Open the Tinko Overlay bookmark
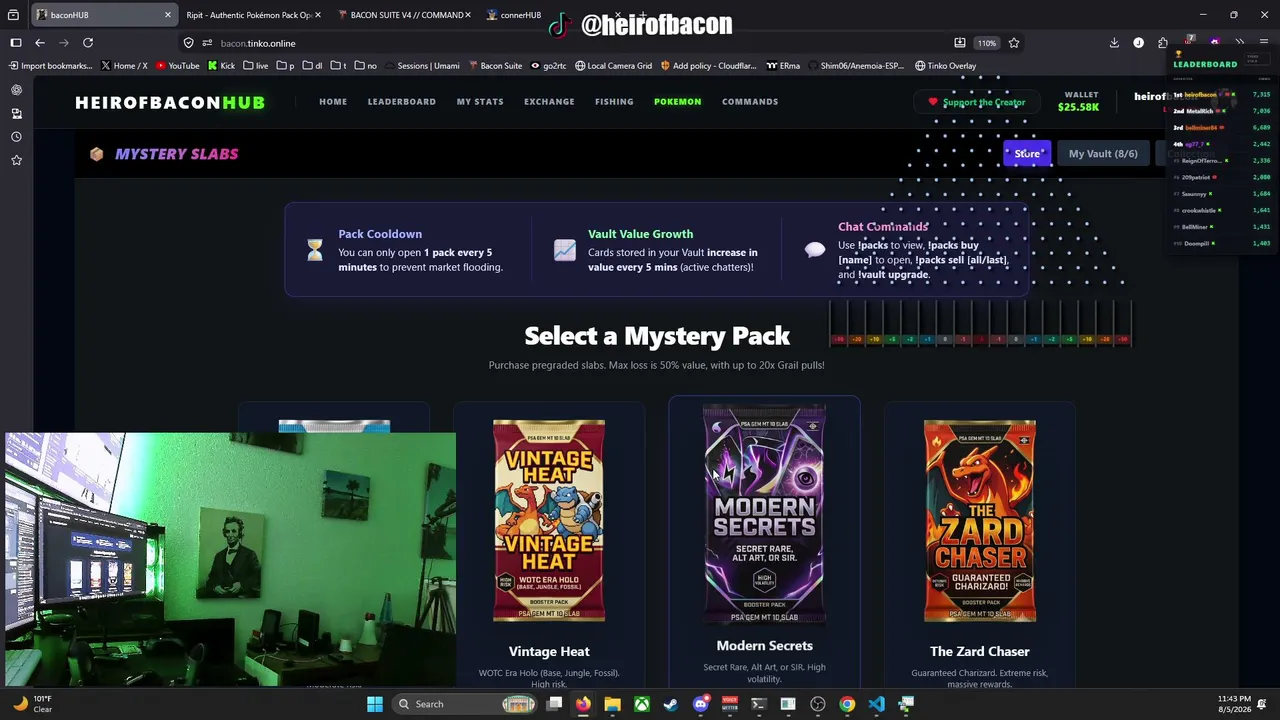 945,66
